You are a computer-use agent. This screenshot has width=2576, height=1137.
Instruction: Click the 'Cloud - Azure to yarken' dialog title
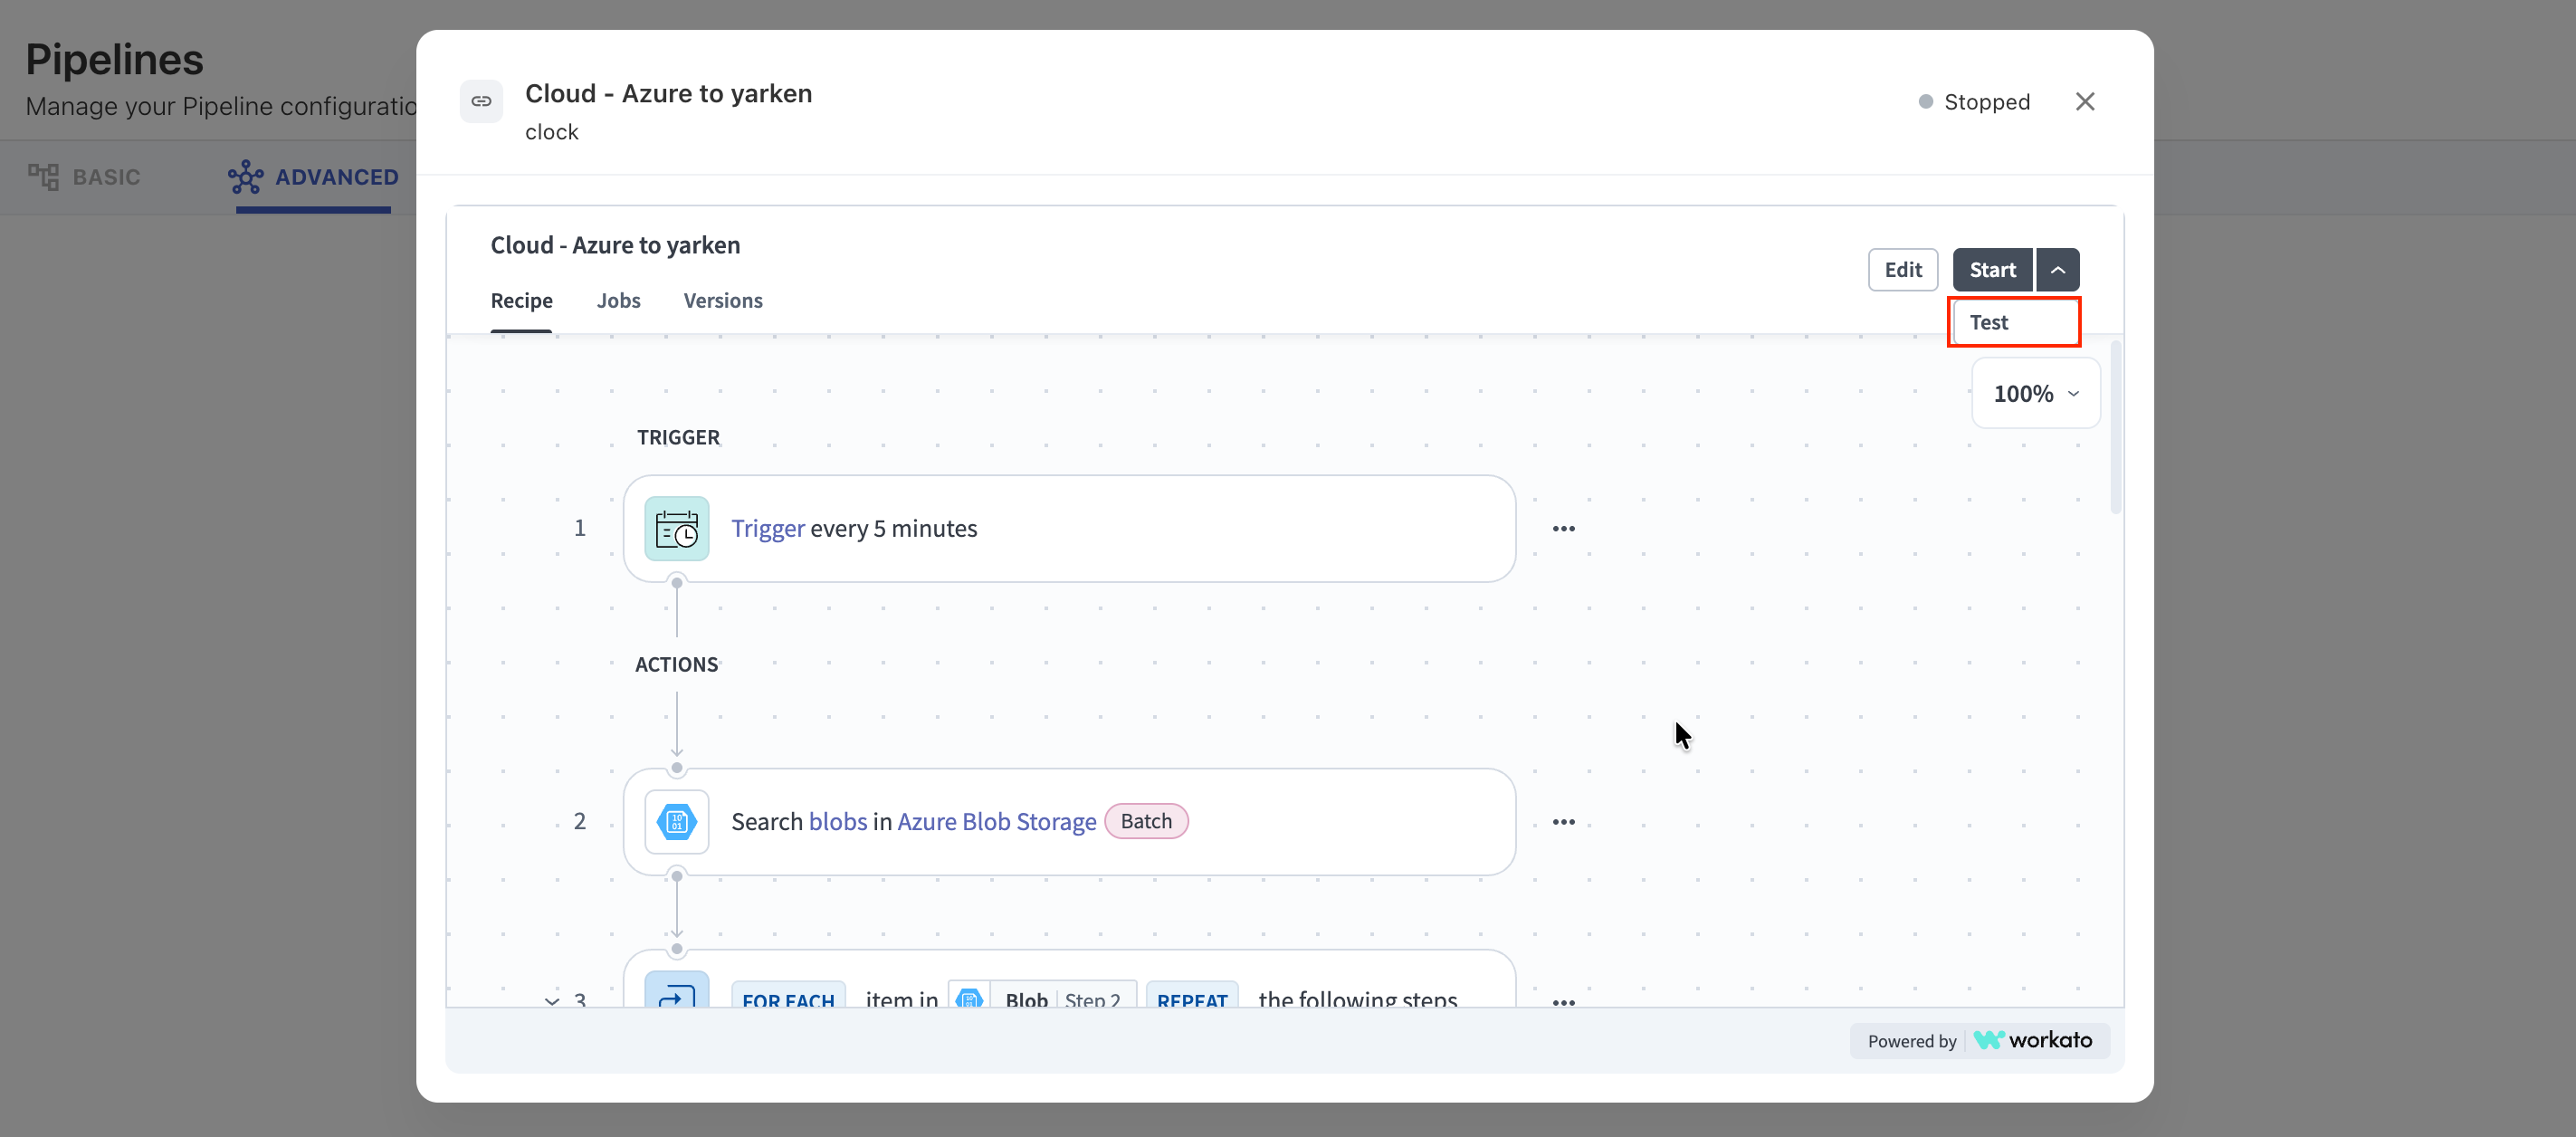pyautogui.click(x=669, y=93)
